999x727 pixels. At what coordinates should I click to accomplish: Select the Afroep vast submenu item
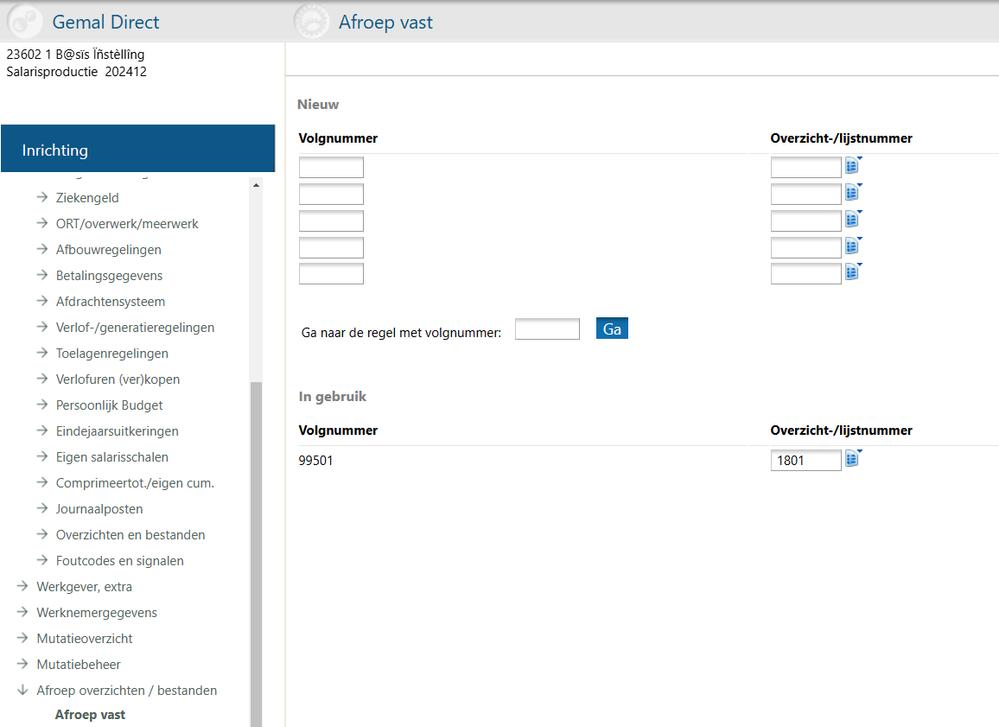pyautogui.click(x=90, y=715)
